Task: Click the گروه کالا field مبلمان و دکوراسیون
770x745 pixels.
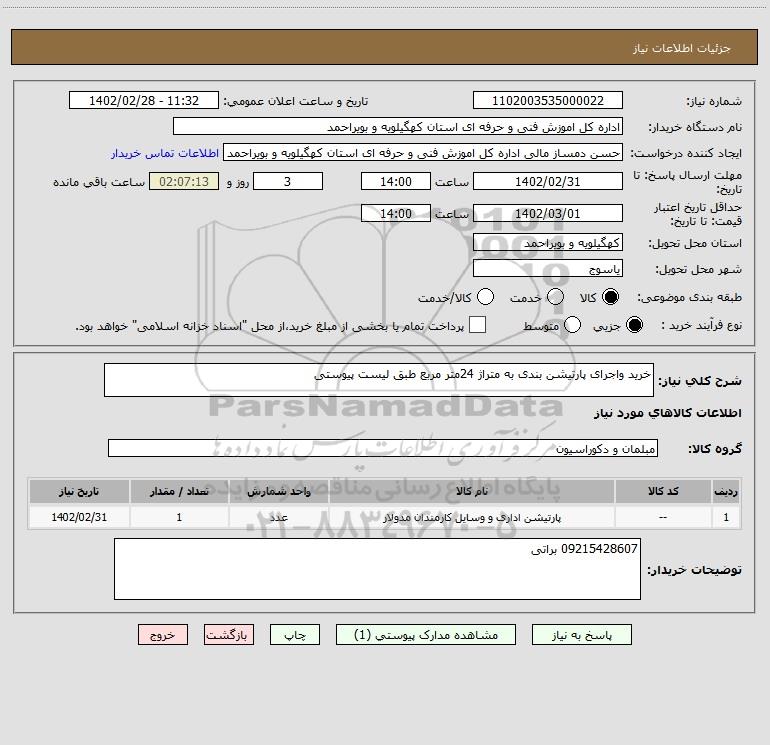Action: pyautogui.click(x=383, y=448)
